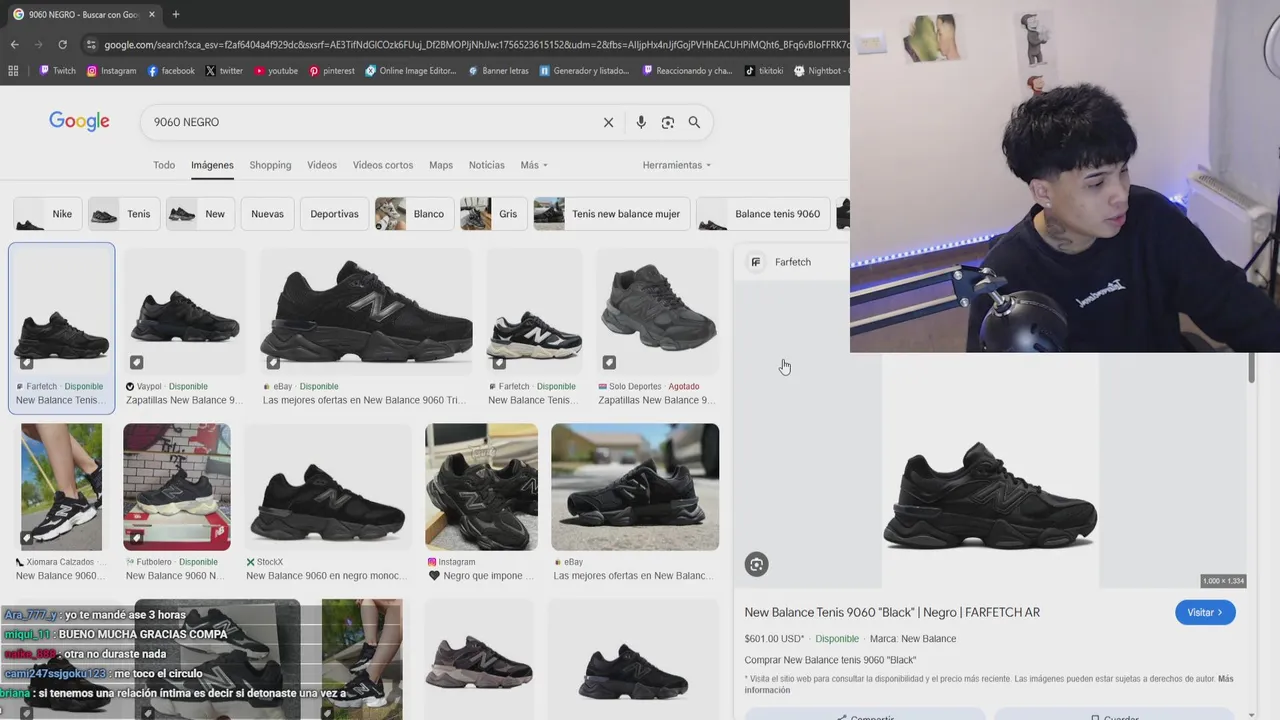Screen dimensions: 1280x720
Task: Go to the Google logo homepage
Action: (x=79, y=122)
